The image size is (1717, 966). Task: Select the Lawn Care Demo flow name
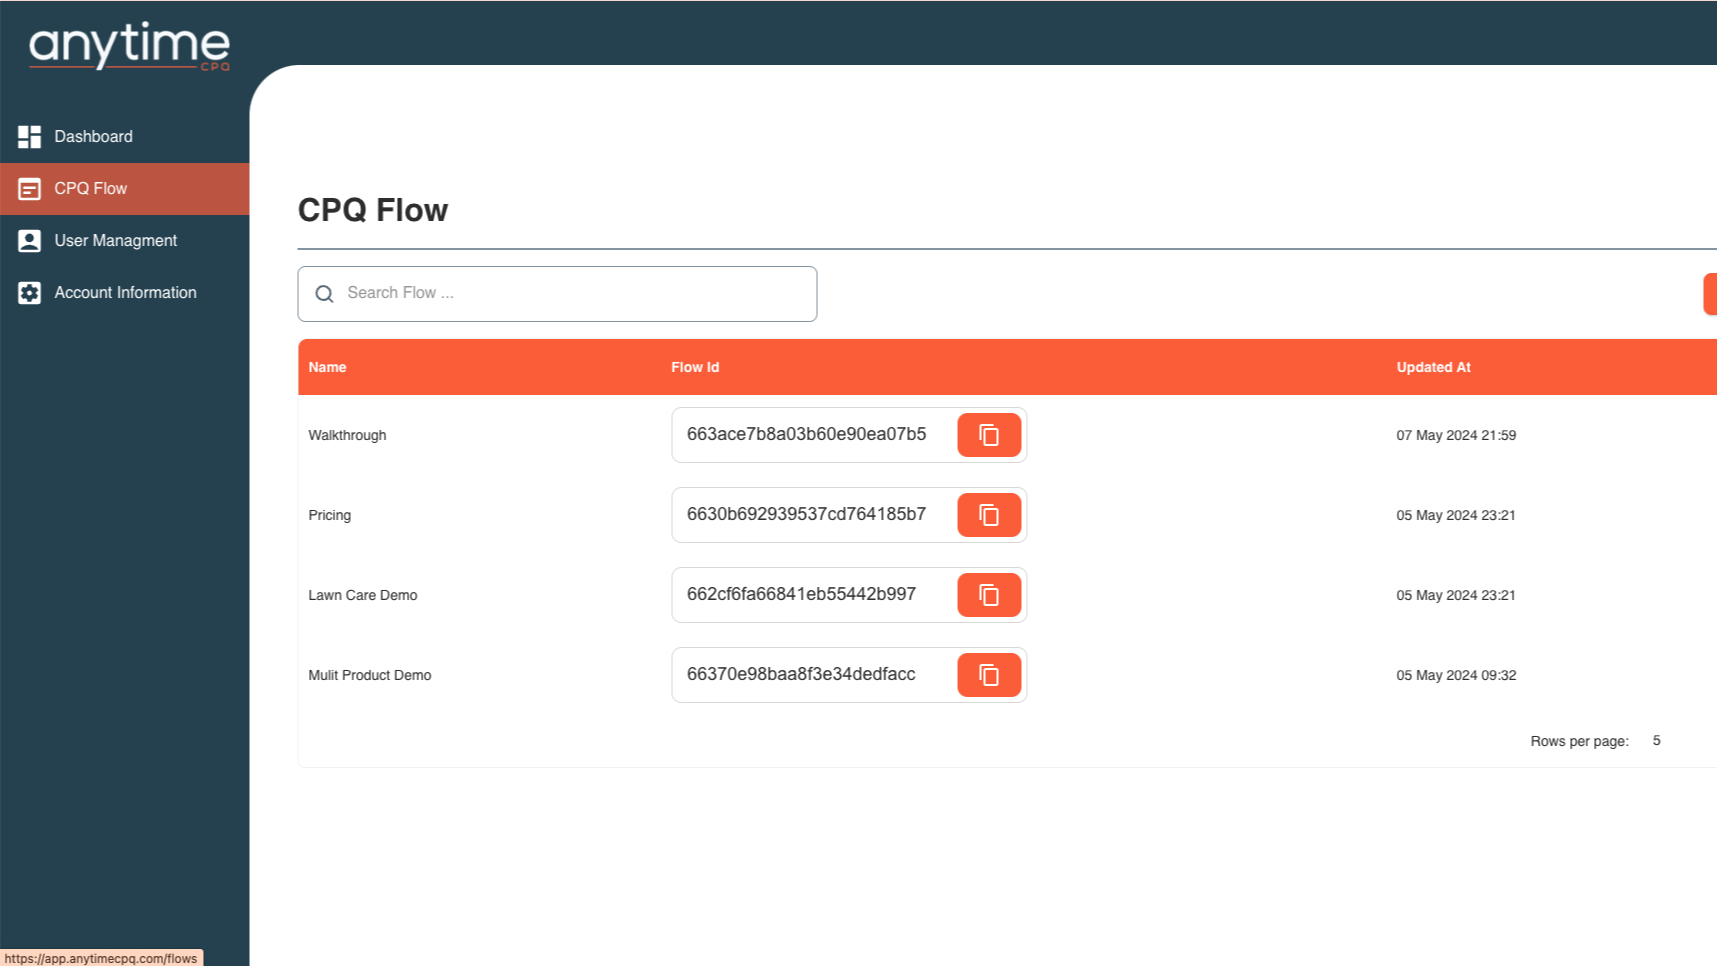[362, 595]
